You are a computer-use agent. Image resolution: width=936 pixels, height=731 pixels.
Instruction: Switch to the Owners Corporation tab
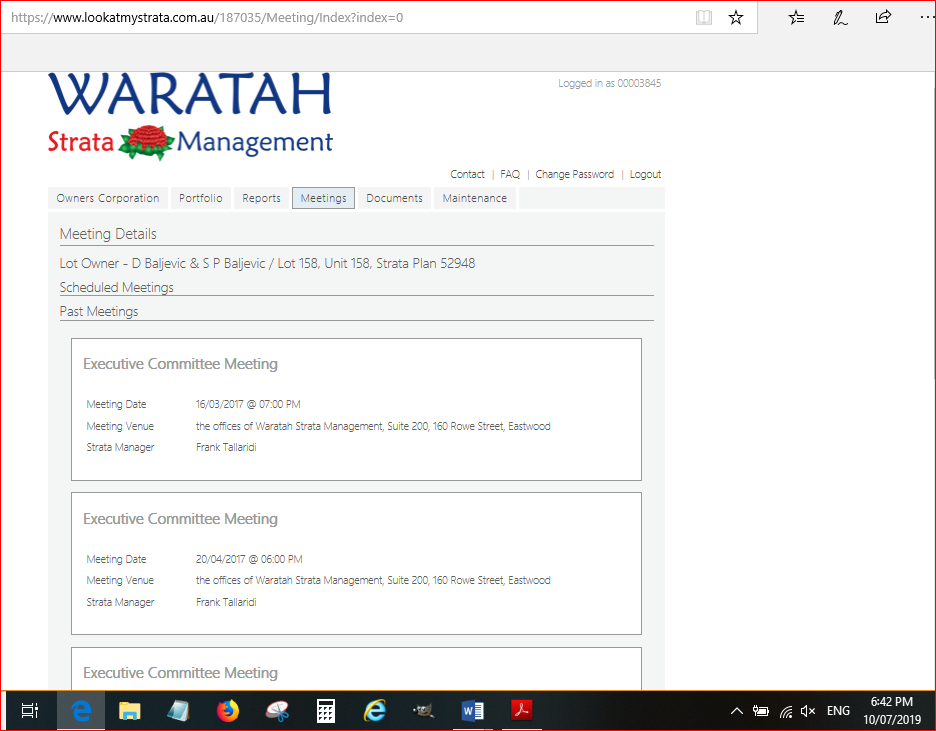[108, 198]
